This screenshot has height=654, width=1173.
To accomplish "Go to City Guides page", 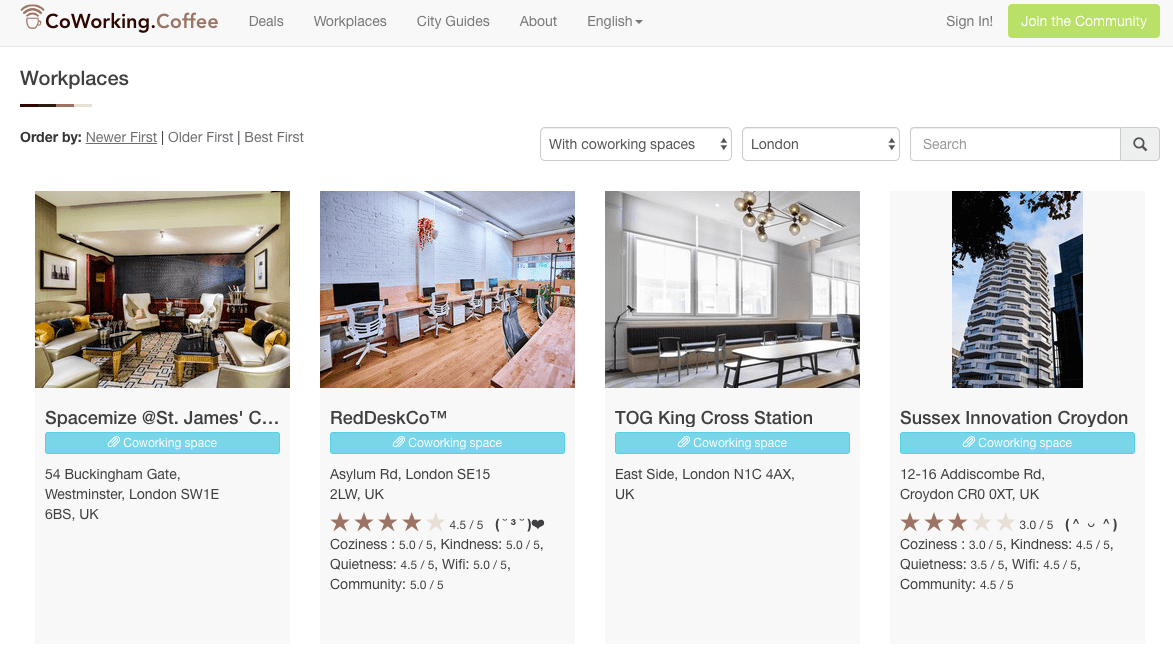I will coord(453,21).
